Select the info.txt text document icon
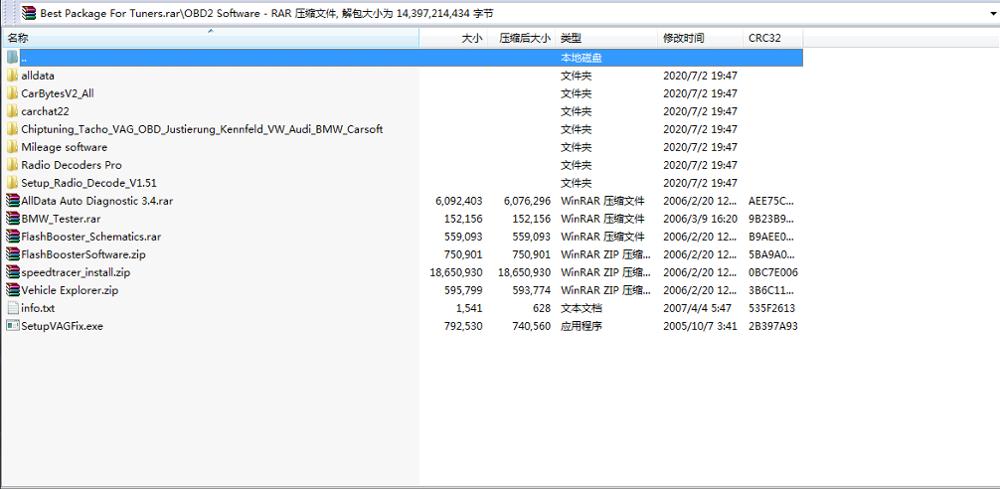Screen dimensions: 1000x489 tap(12, 308)
